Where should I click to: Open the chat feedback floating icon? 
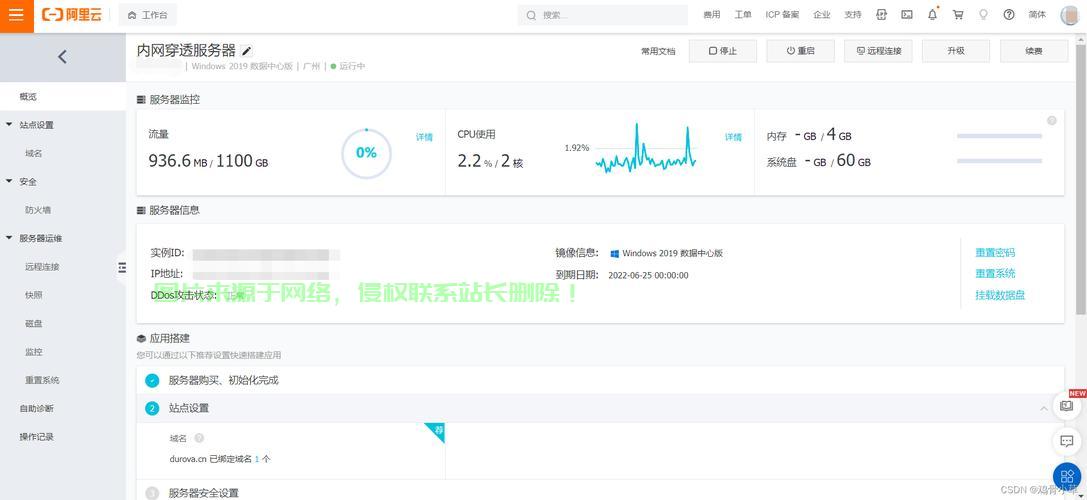pyautogui.click(x=1067, y=441)
